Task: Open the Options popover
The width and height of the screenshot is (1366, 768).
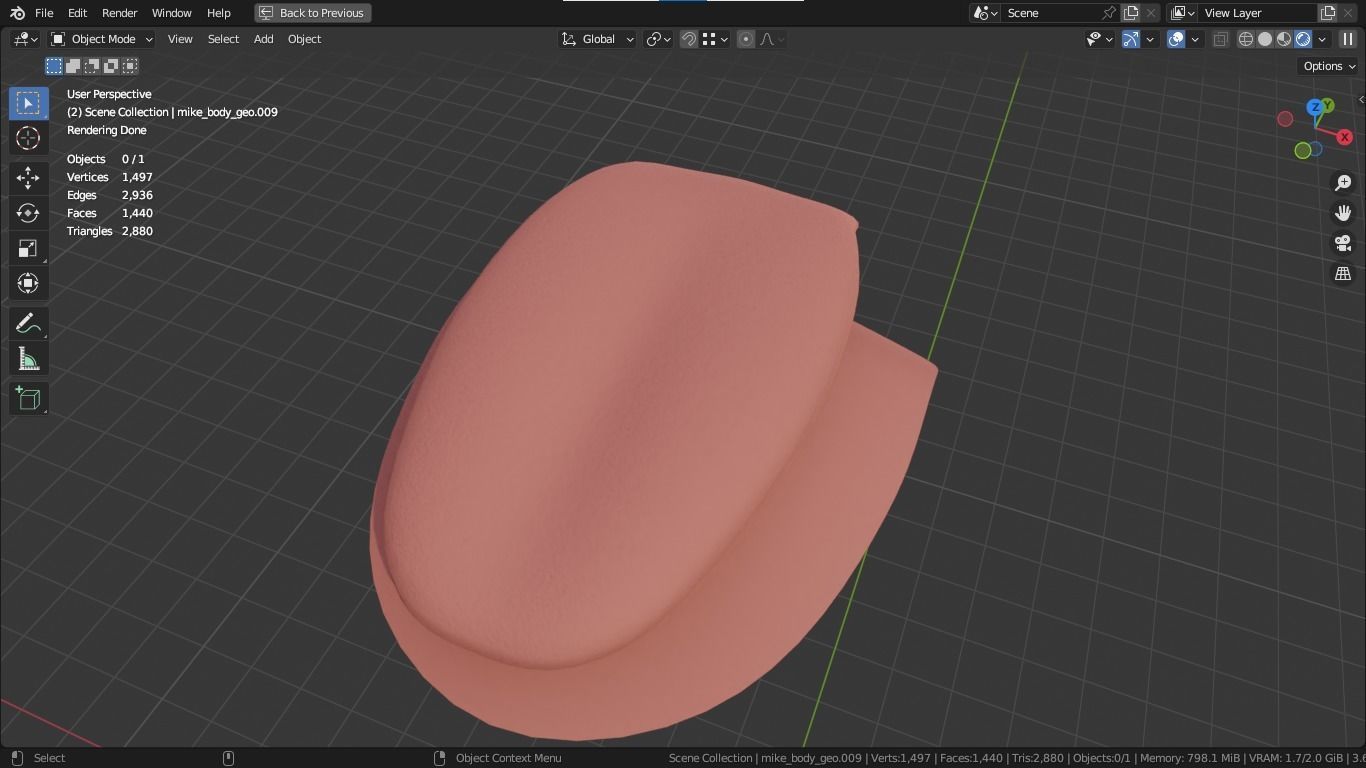Action: (1329, 66)
